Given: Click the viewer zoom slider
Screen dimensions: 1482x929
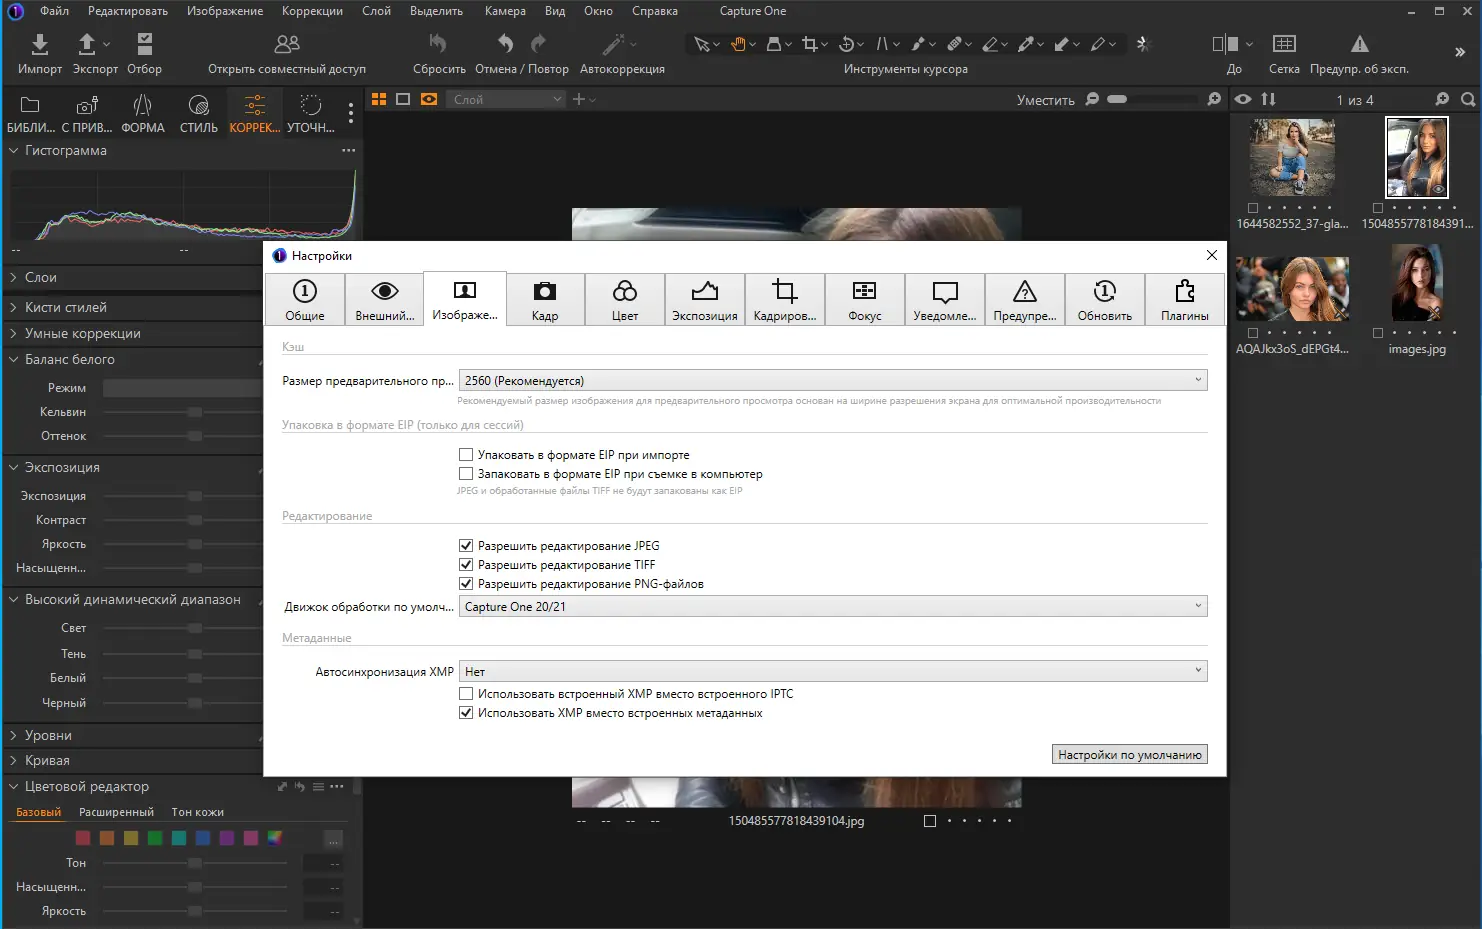Looking at the screenshot, I should tap(1150, 99).
